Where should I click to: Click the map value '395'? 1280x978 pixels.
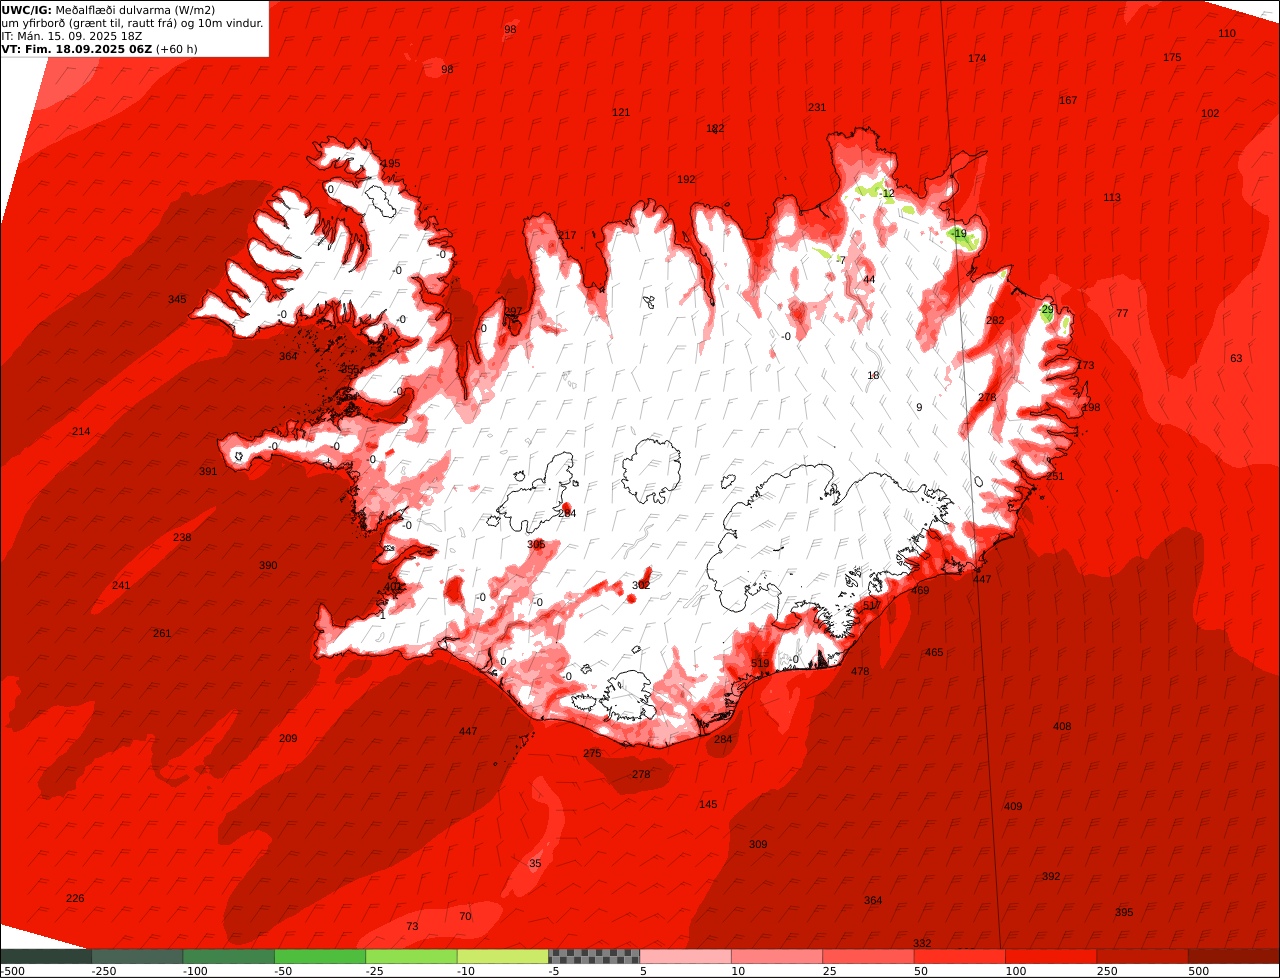tap(1124, 912)
